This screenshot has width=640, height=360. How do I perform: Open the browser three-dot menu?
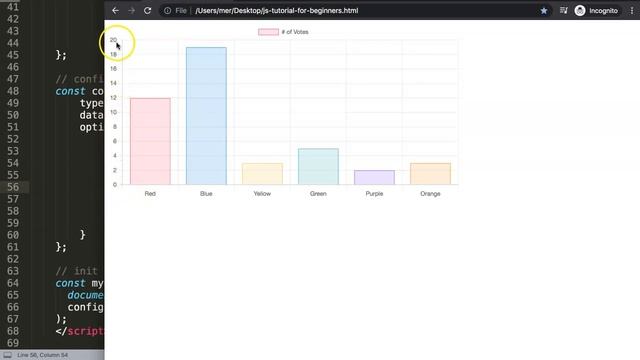[x=632, y=11]
